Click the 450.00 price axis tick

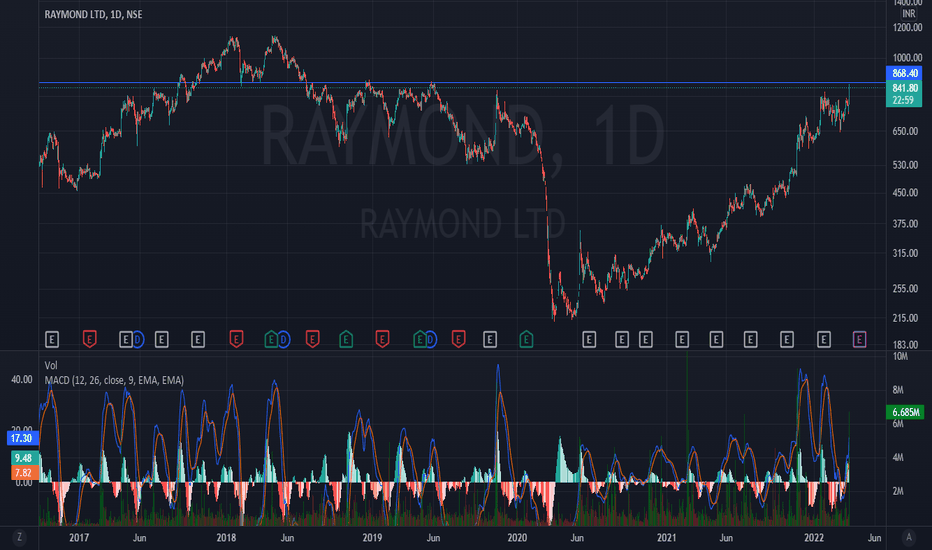coord(905,193)
